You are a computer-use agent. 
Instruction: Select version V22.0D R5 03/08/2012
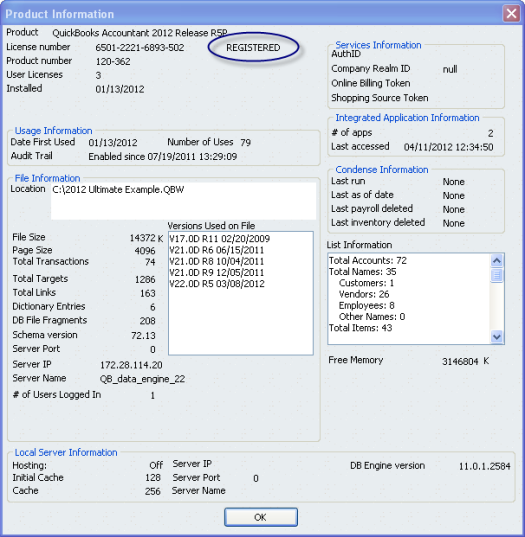coord(217,284)
